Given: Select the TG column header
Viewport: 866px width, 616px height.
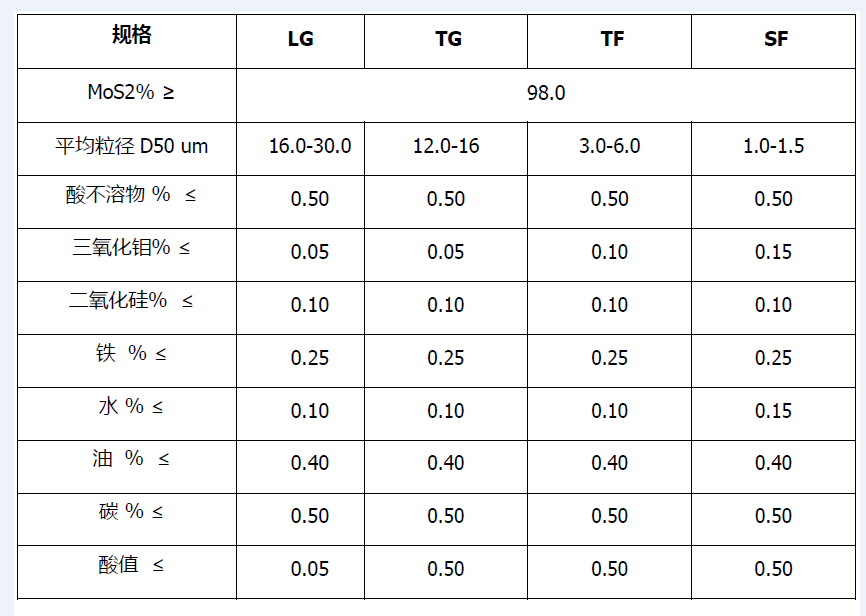Looking at the screenshot, I should tap(448, 40).
